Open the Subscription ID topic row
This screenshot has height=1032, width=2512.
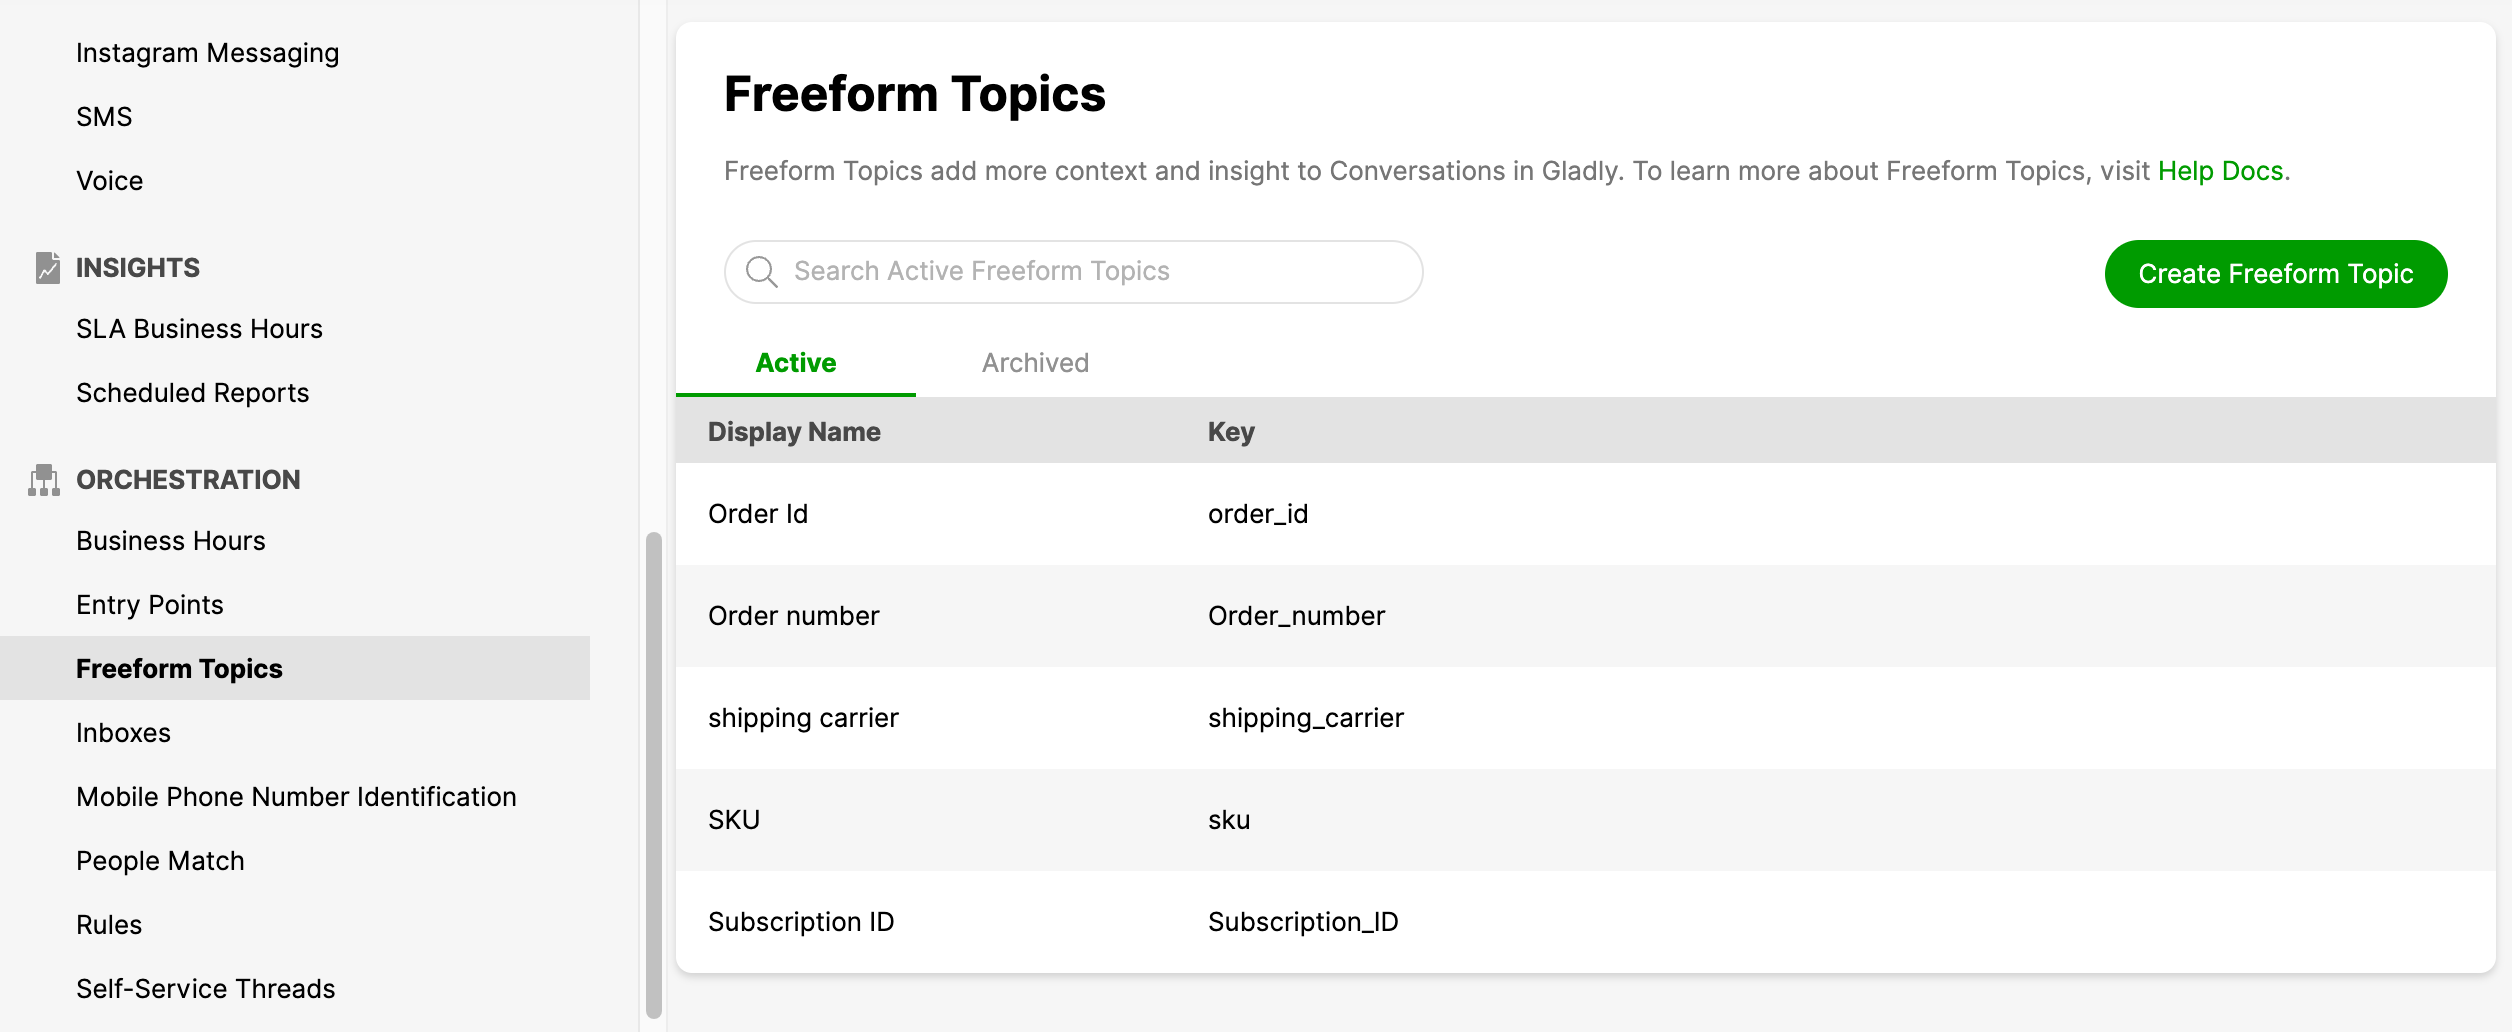click(x=1586, y=922)
